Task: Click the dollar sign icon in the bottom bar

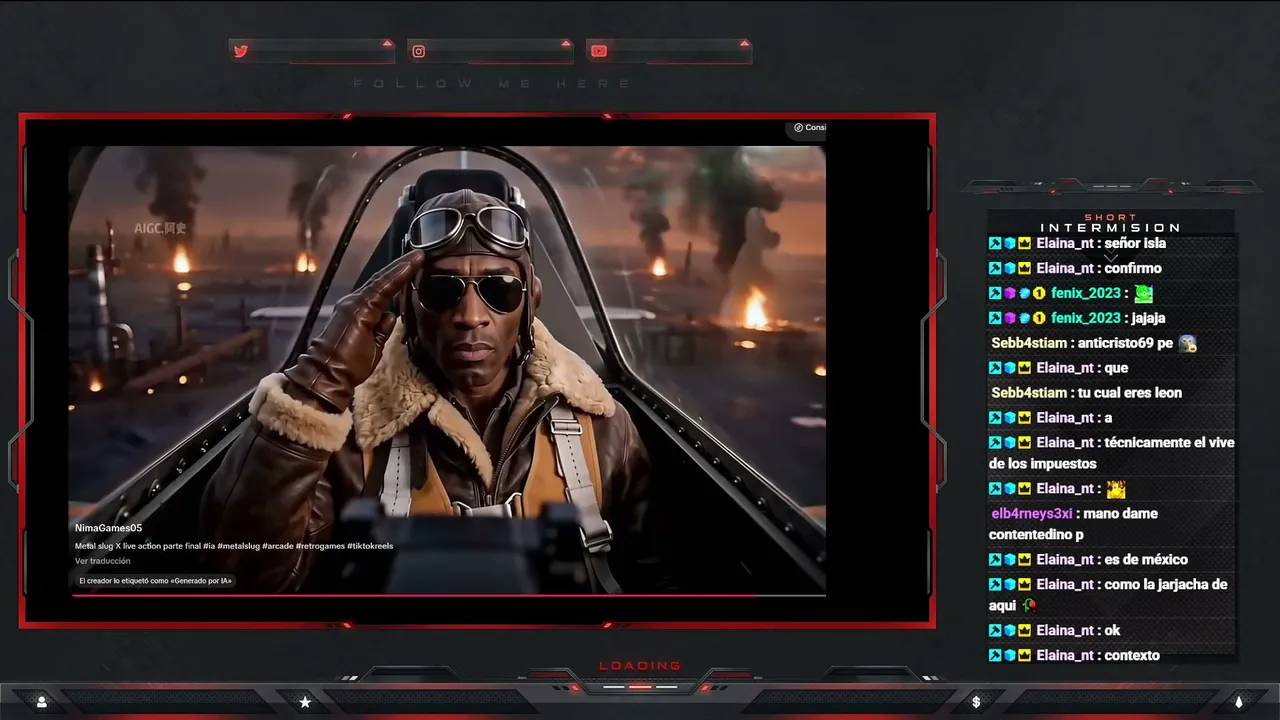Action: pos(976,702)
